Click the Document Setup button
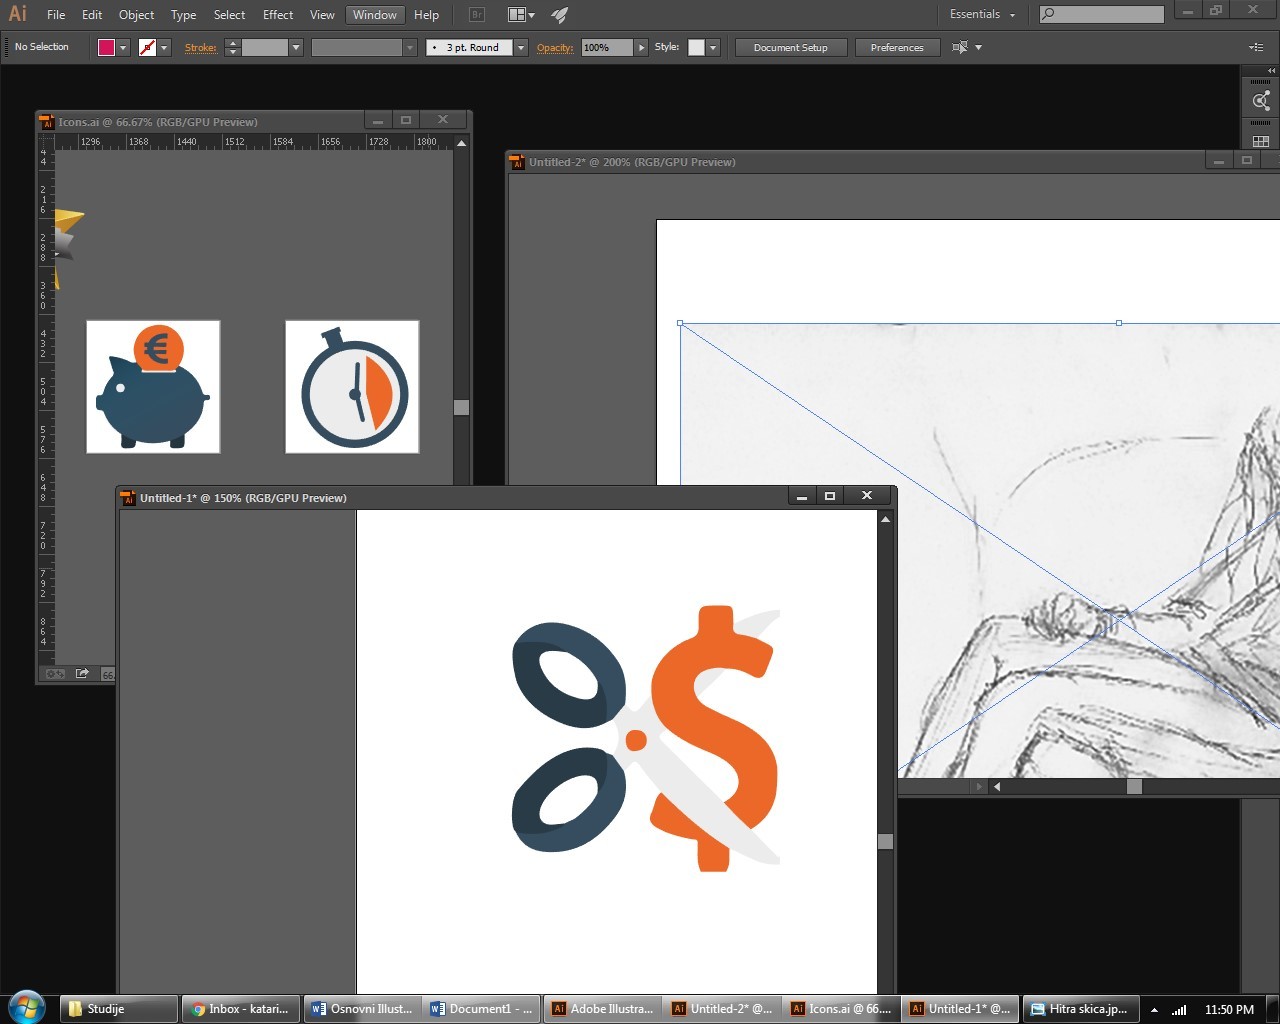 pyautogui.click(x=790, y=47)
